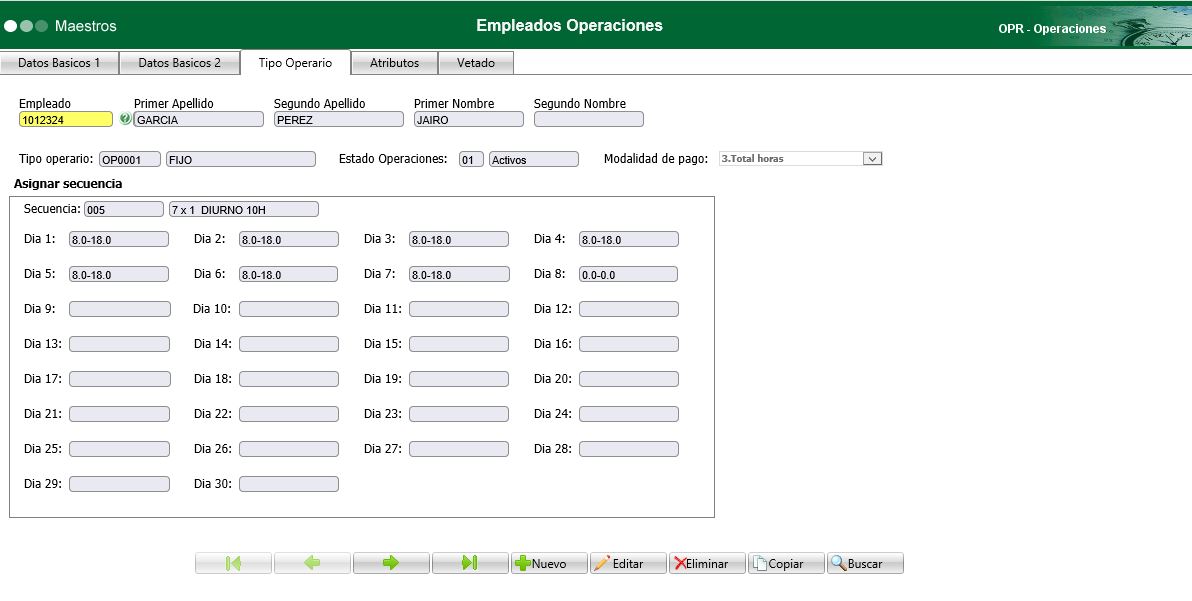The width and height of the screenshot is (1192, 601).
Task: Click Tipo operario code field OP0001
Action: [130, 160]
